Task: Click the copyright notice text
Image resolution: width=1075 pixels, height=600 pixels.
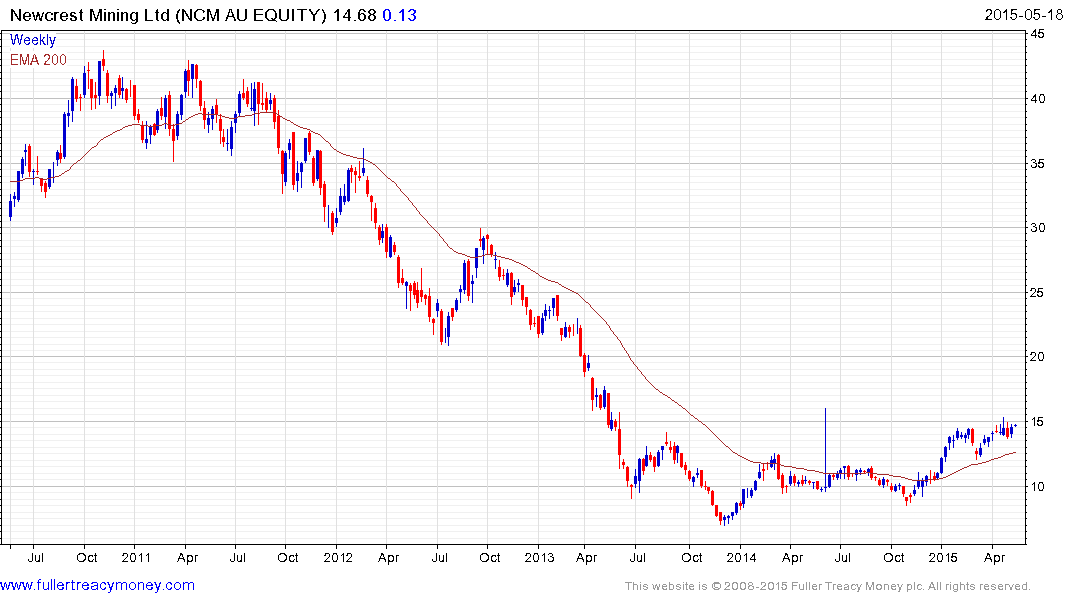Action: [828, 586]
